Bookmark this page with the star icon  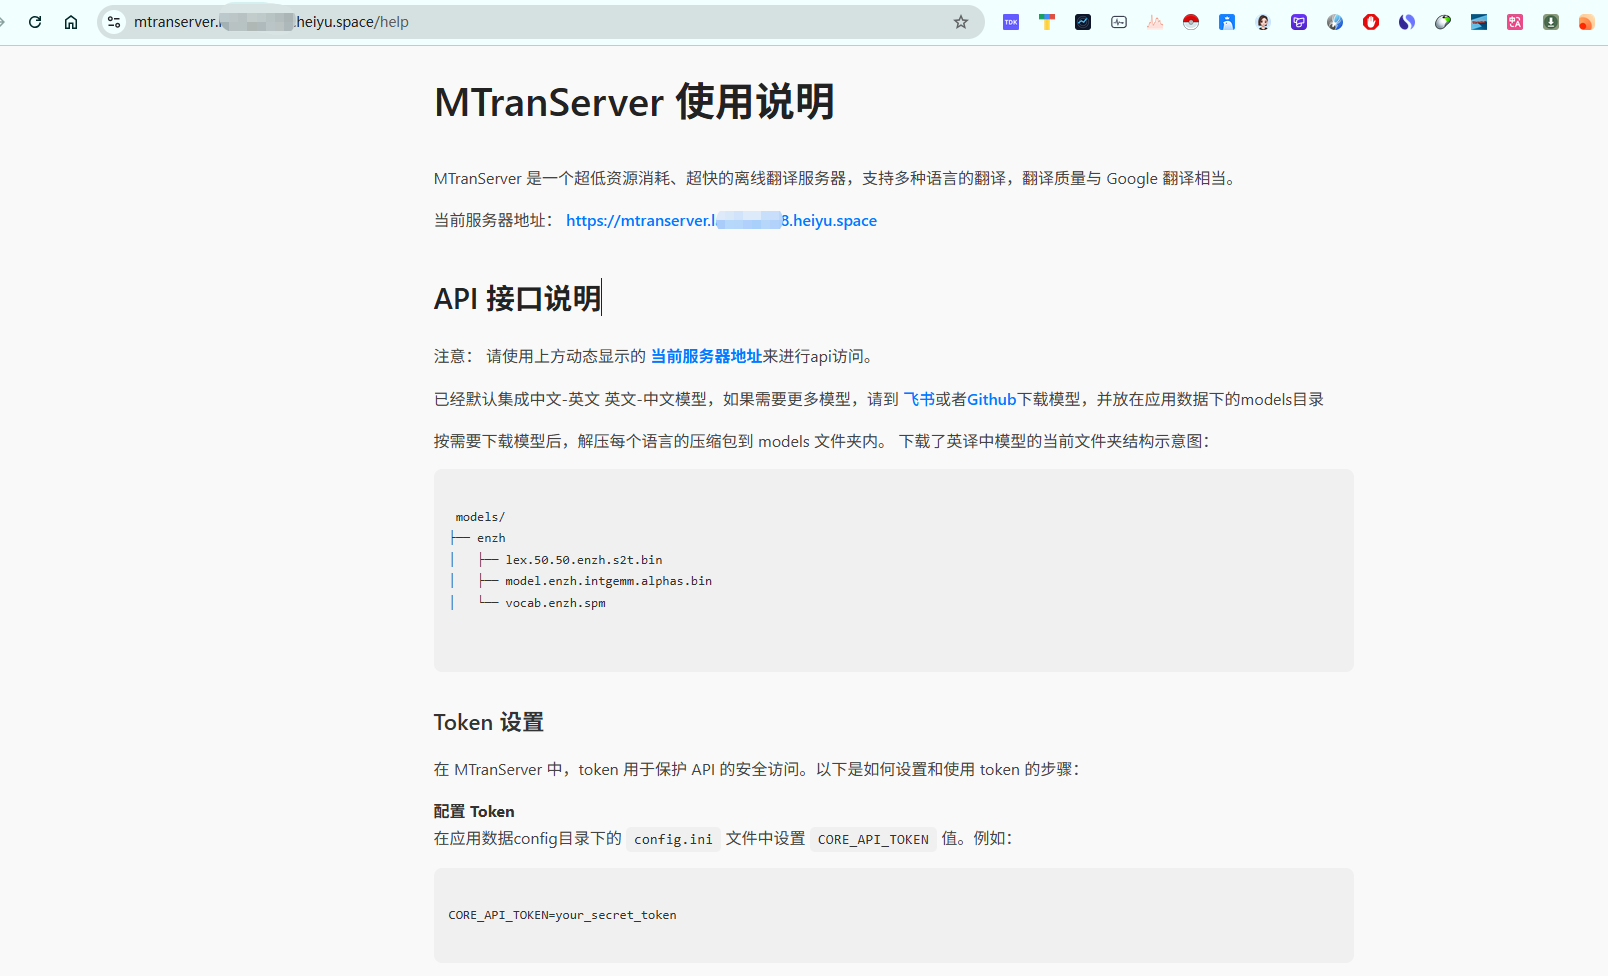click(961, 22)
